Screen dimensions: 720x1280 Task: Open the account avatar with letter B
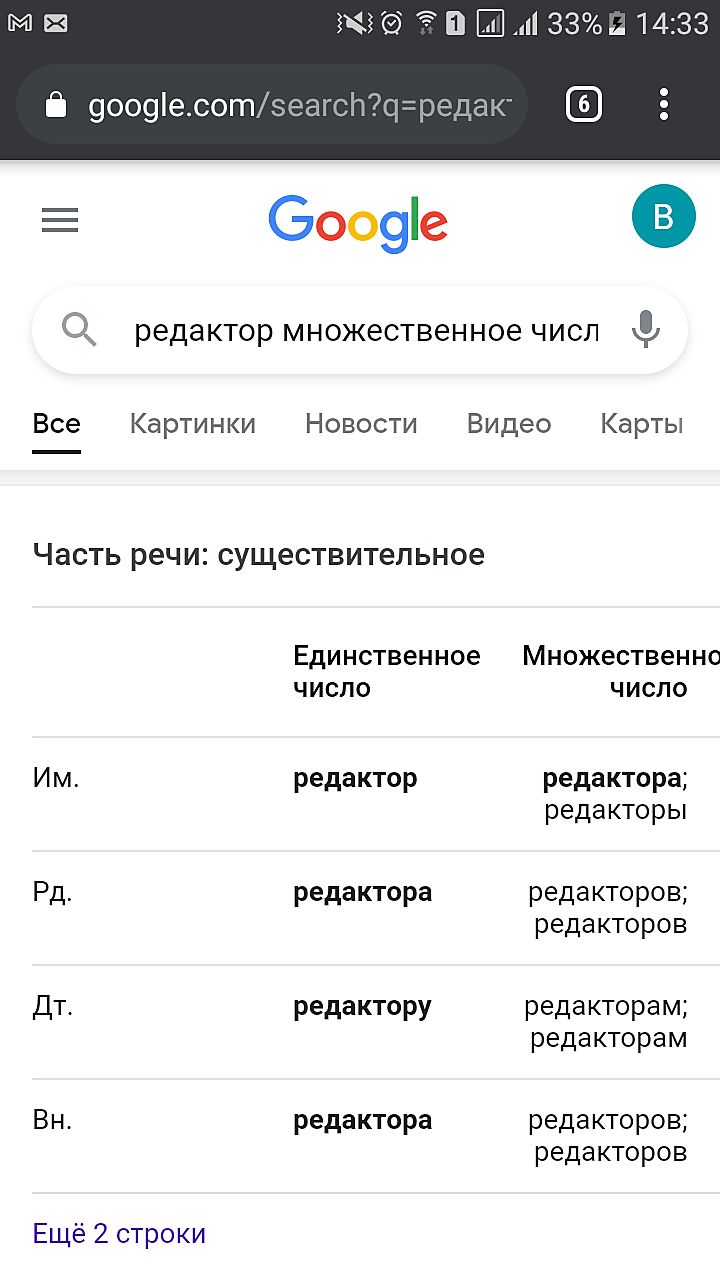pos(663,217)
